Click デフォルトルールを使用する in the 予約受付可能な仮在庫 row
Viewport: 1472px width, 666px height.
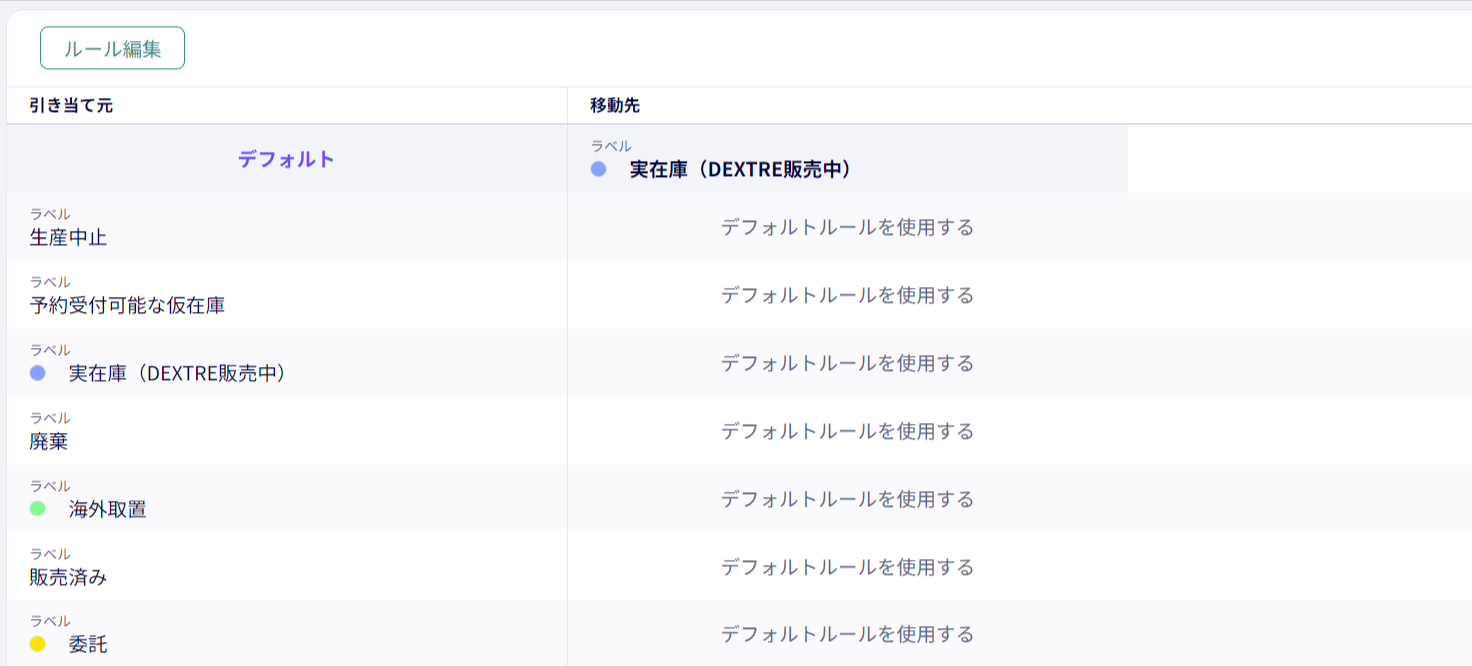coord(848,295)
